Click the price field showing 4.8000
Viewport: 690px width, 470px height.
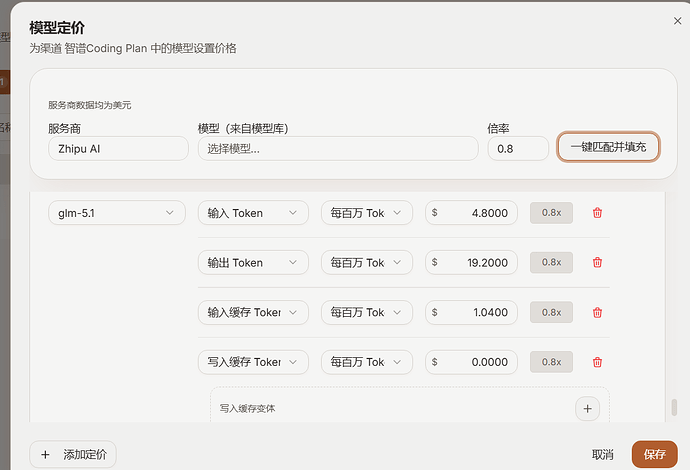[x=471, y=213]
